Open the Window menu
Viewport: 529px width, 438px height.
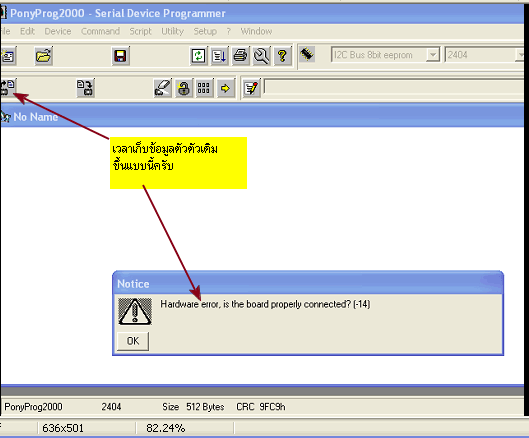click(256, 31)
